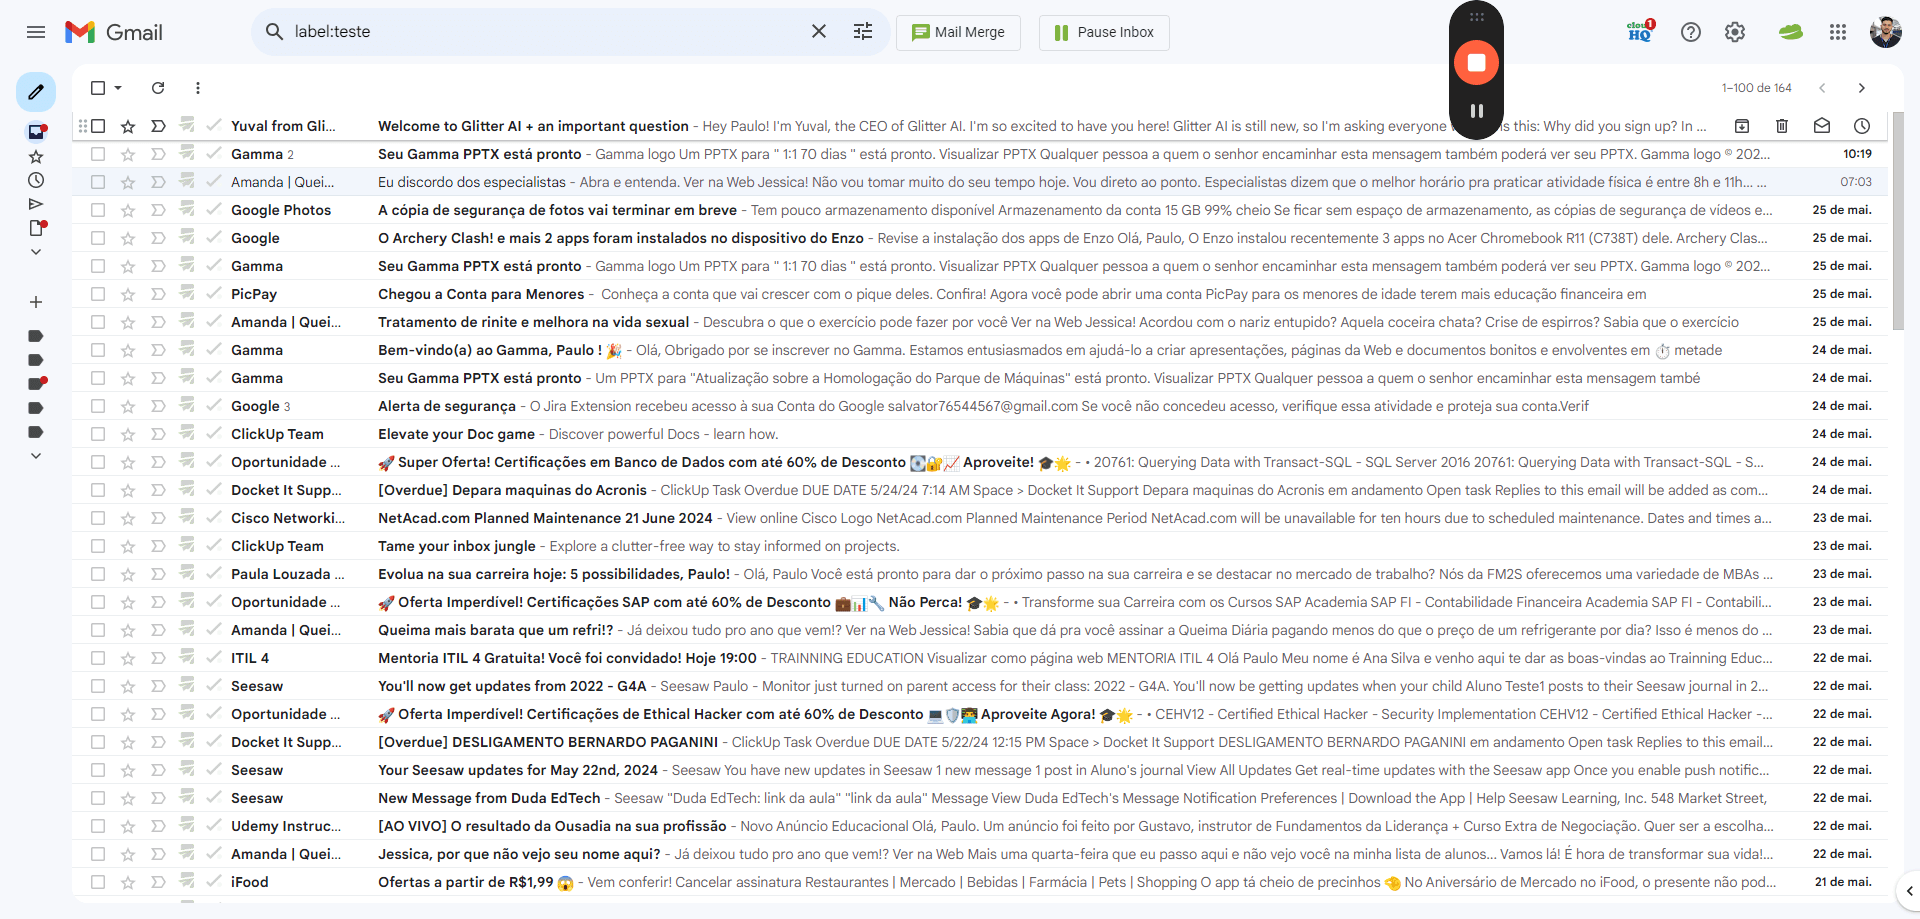Click the Gmail logo
The image size is (1920, 919).
click(x=114, y=32)
